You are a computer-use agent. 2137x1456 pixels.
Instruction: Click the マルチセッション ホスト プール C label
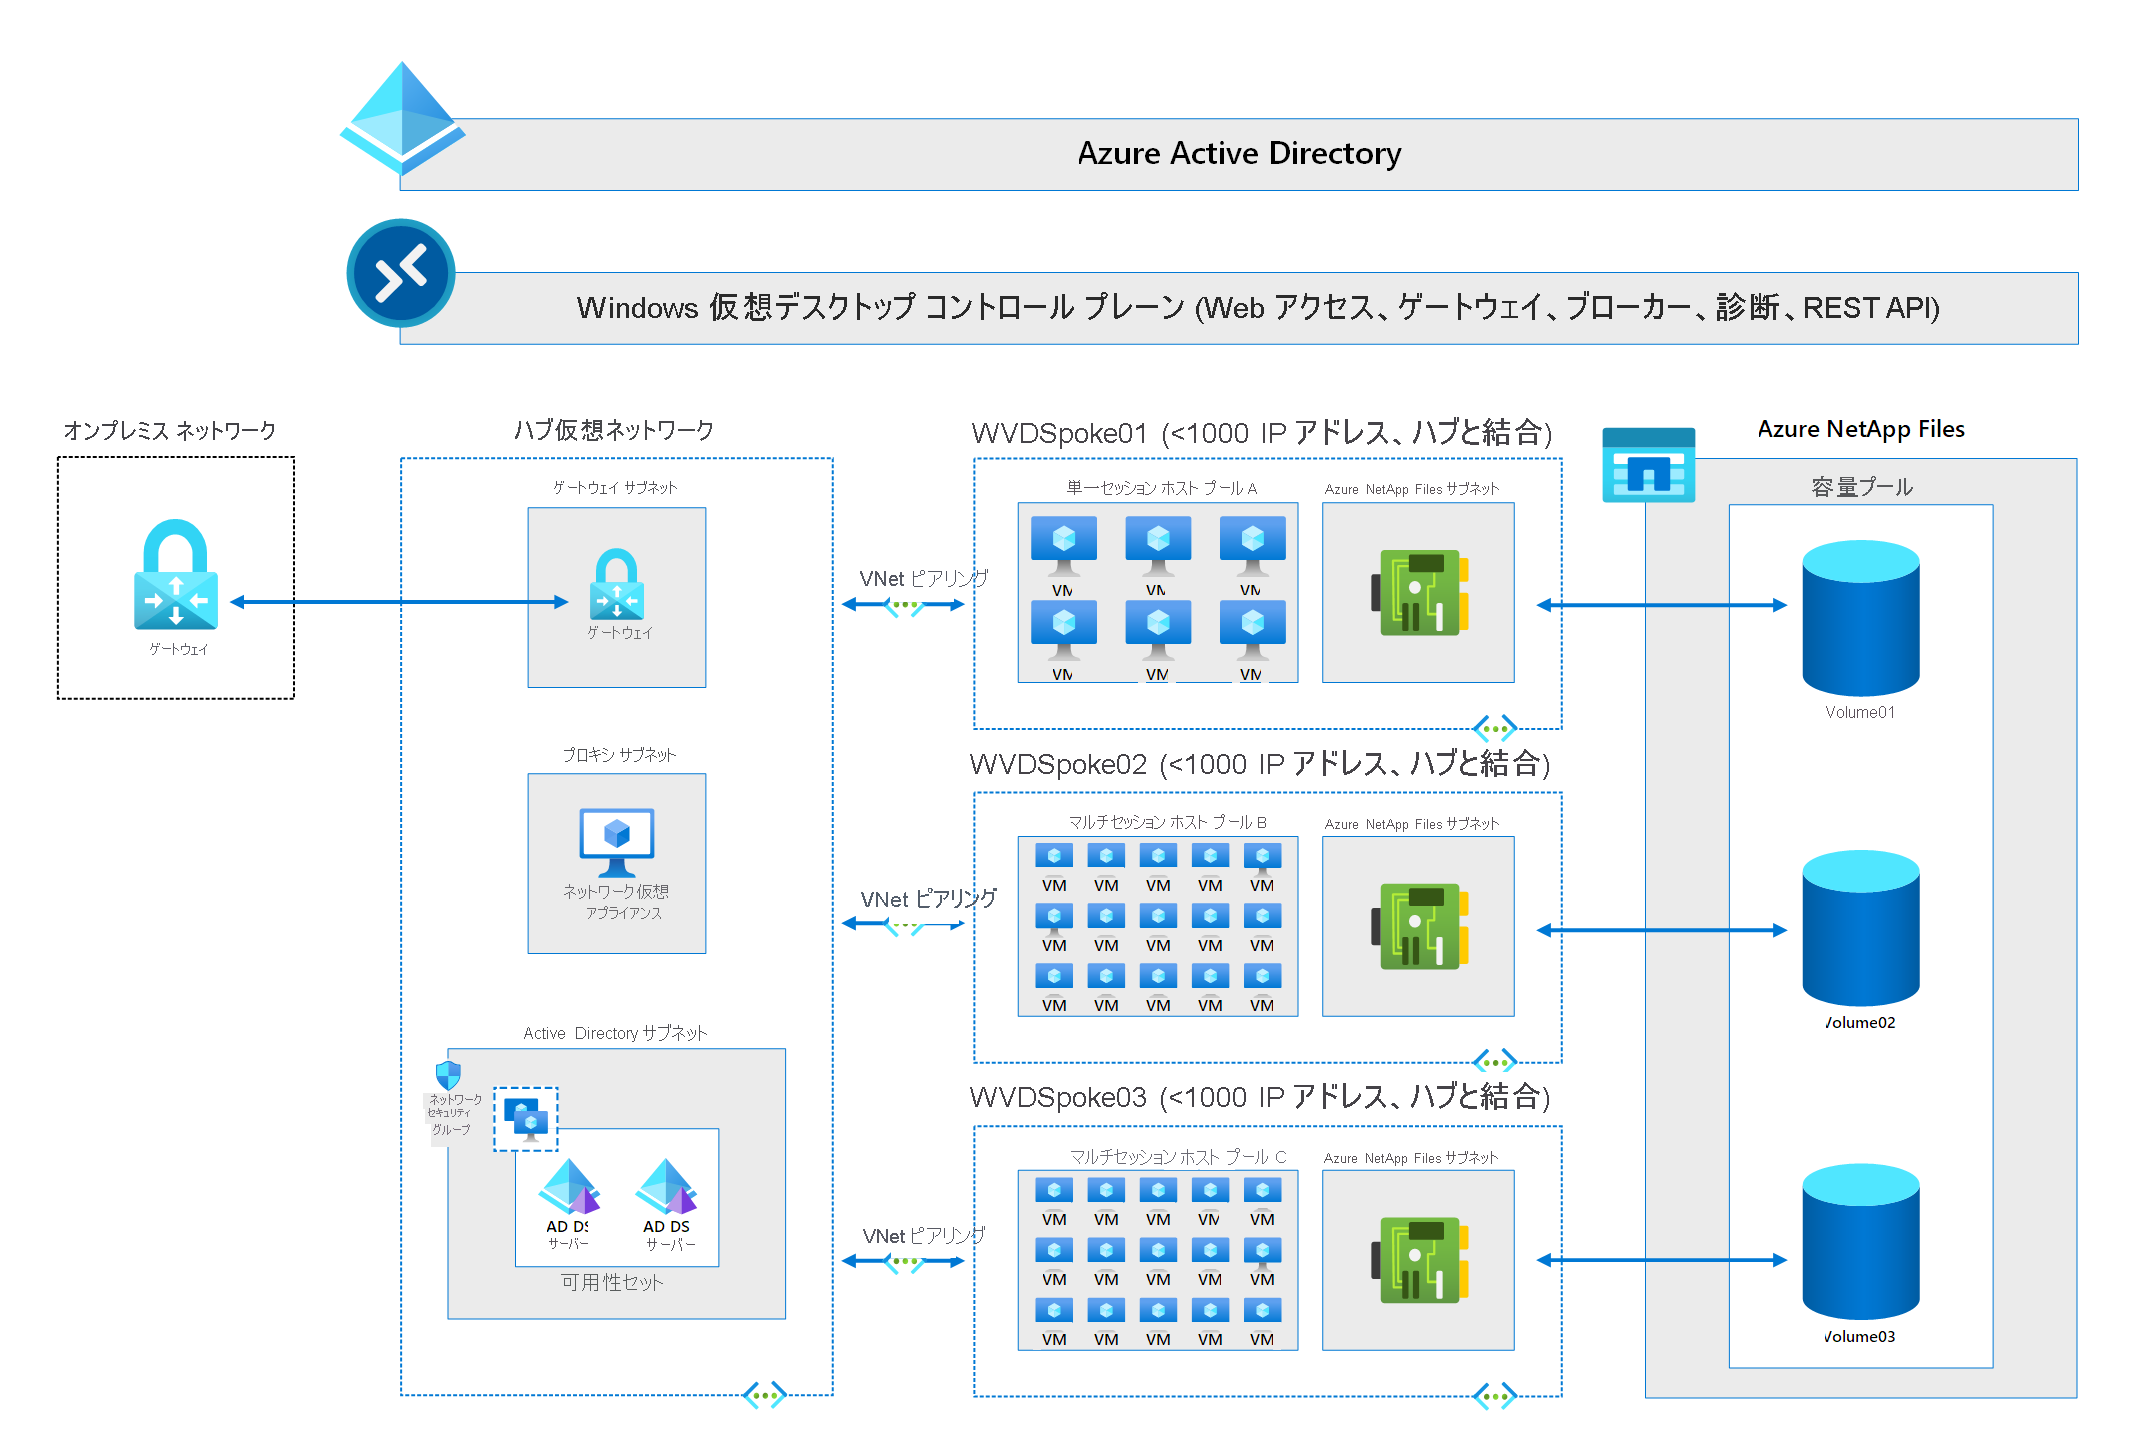1178,1157
